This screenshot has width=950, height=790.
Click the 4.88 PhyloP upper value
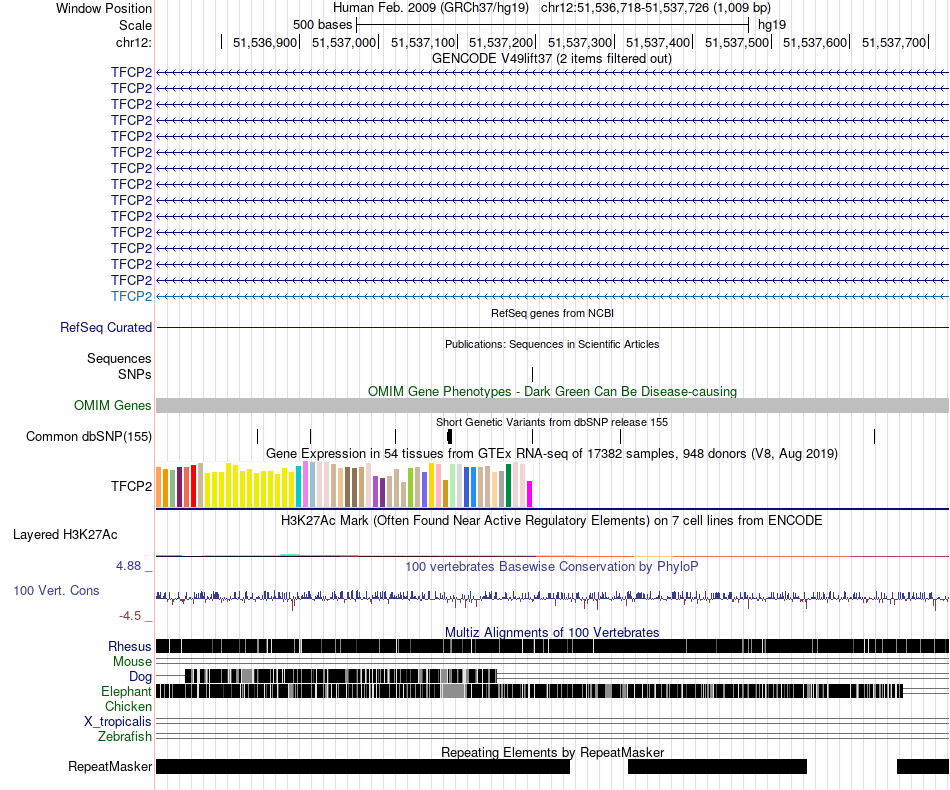[128, 566]
